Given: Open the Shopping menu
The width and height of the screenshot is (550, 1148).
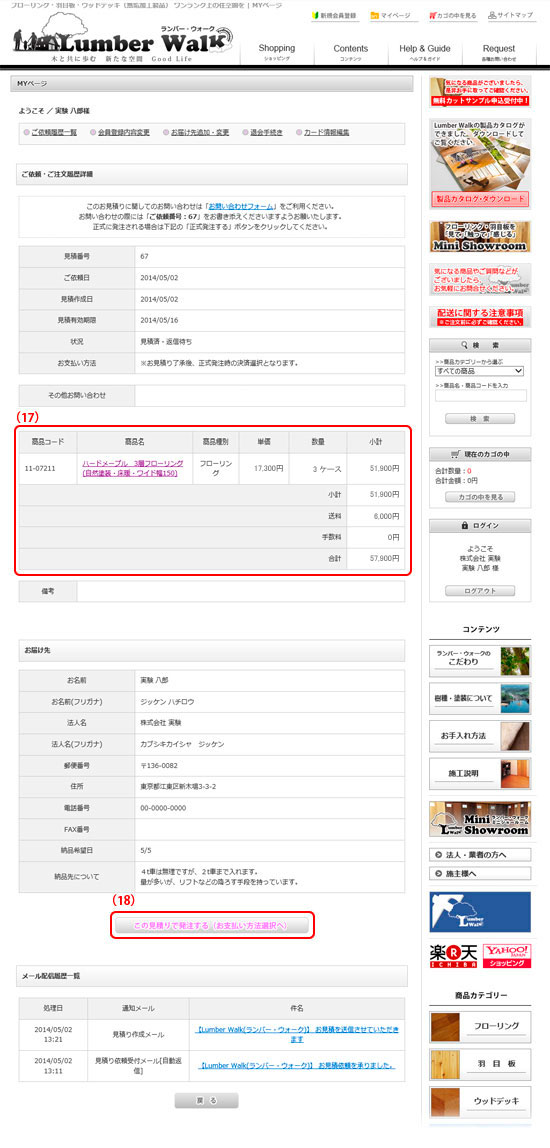Looking at the screenshot, I should click(x=277, y=52).
